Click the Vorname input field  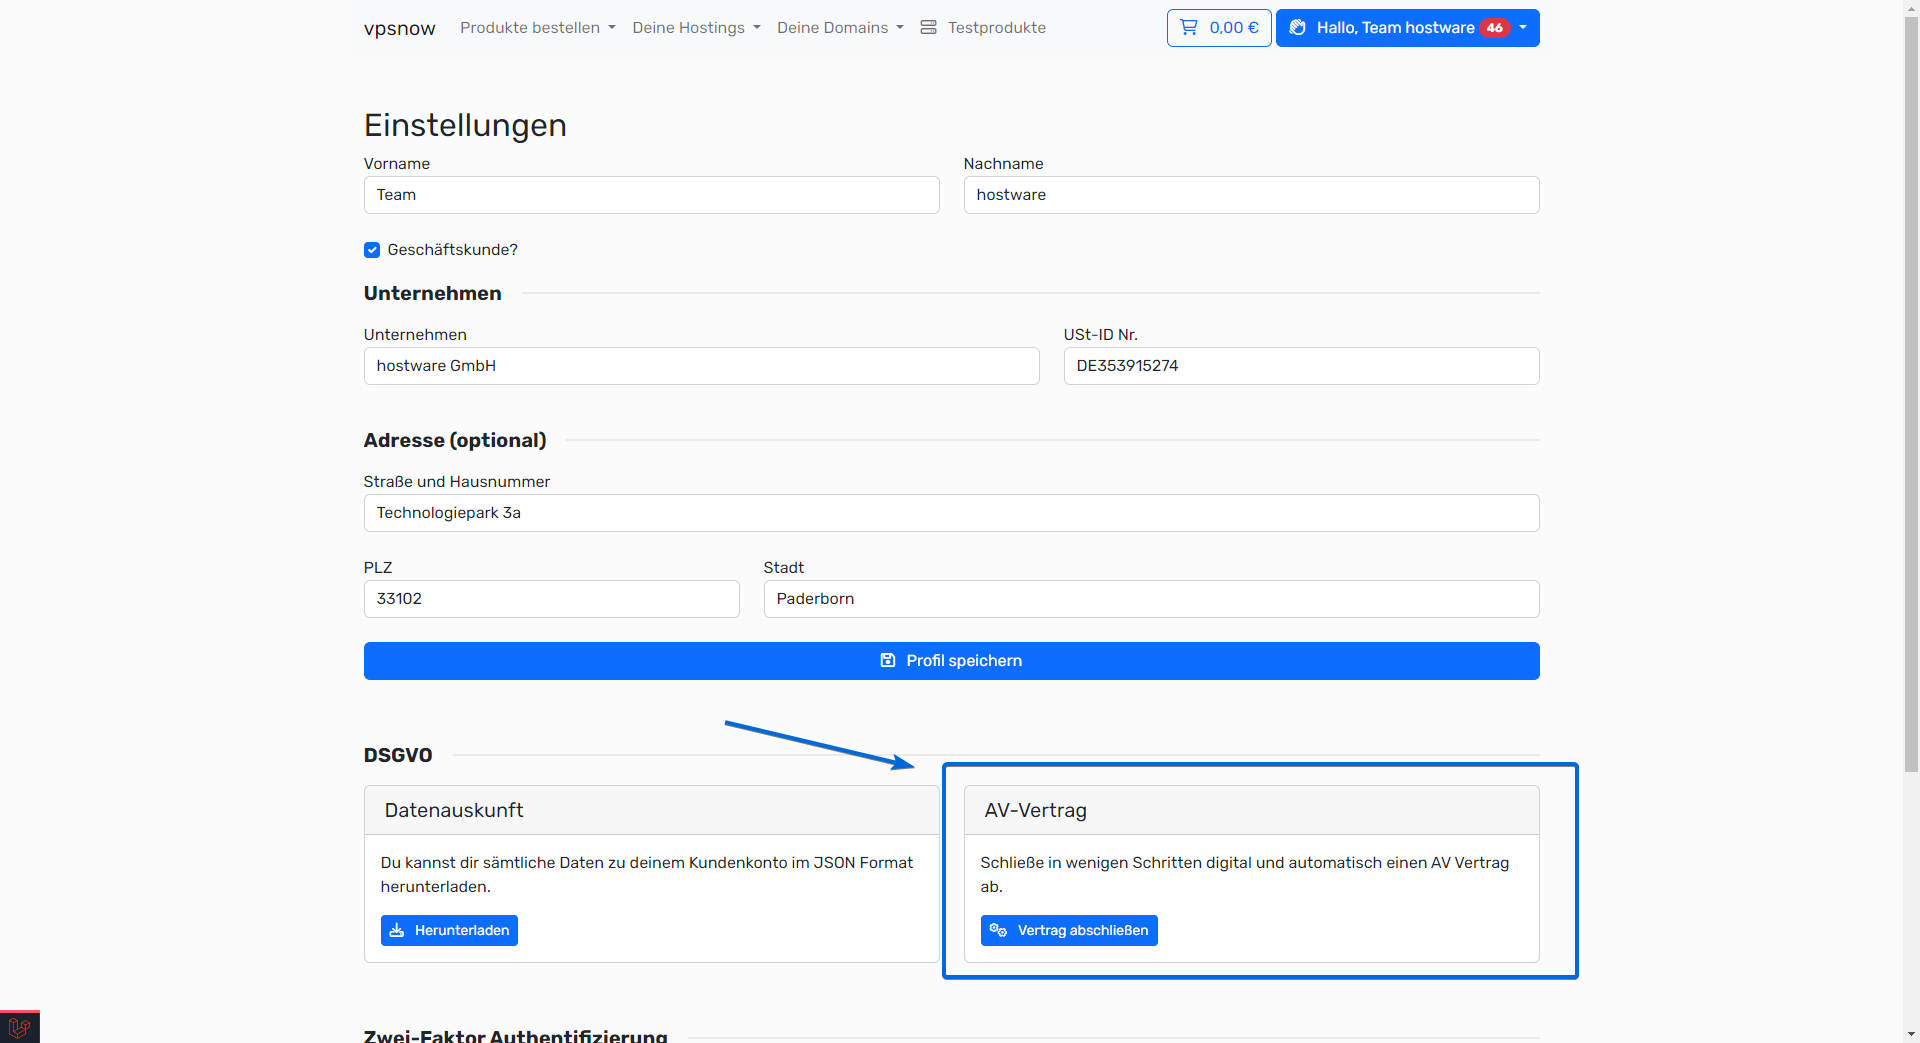click(x=651, y=195)
